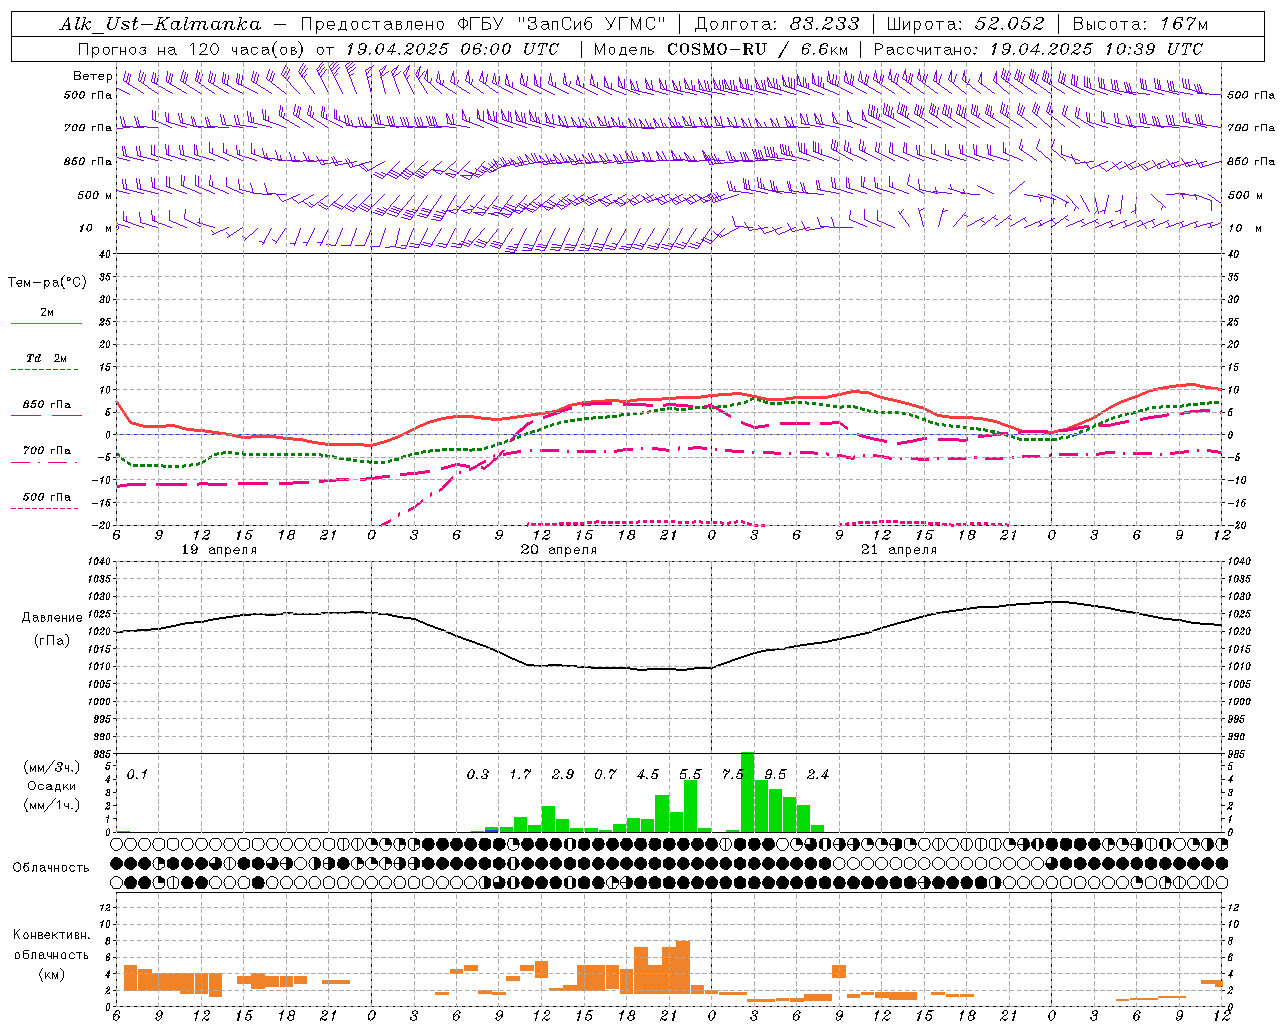Click the station title Alk_Ust-Kalmanka
This screenshot has width=1280, height=1024.
pyautogui.click(x=161, y=24)
